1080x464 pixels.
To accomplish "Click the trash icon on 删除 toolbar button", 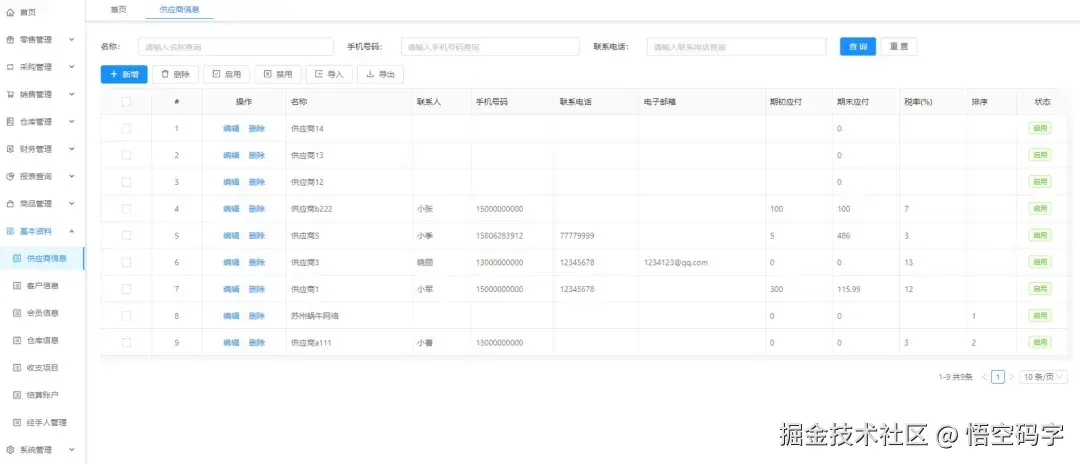I will [165, 74].
